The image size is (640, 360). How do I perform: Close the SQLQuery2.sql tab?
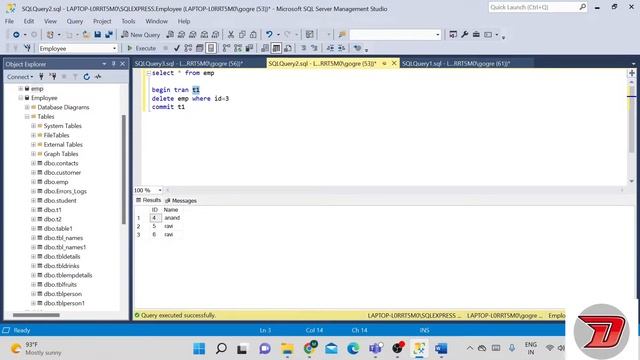394,63
